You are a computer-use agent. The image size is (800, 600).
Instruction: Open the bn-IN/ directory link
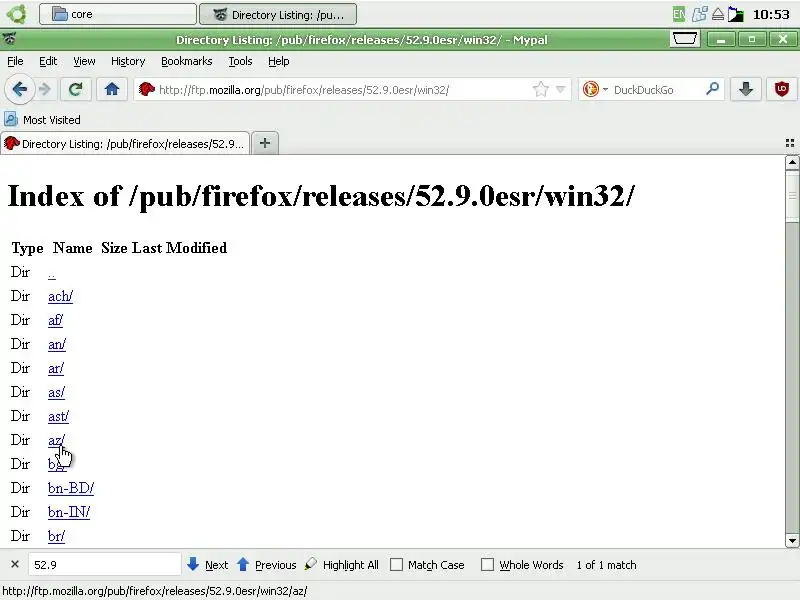point(69,512)
